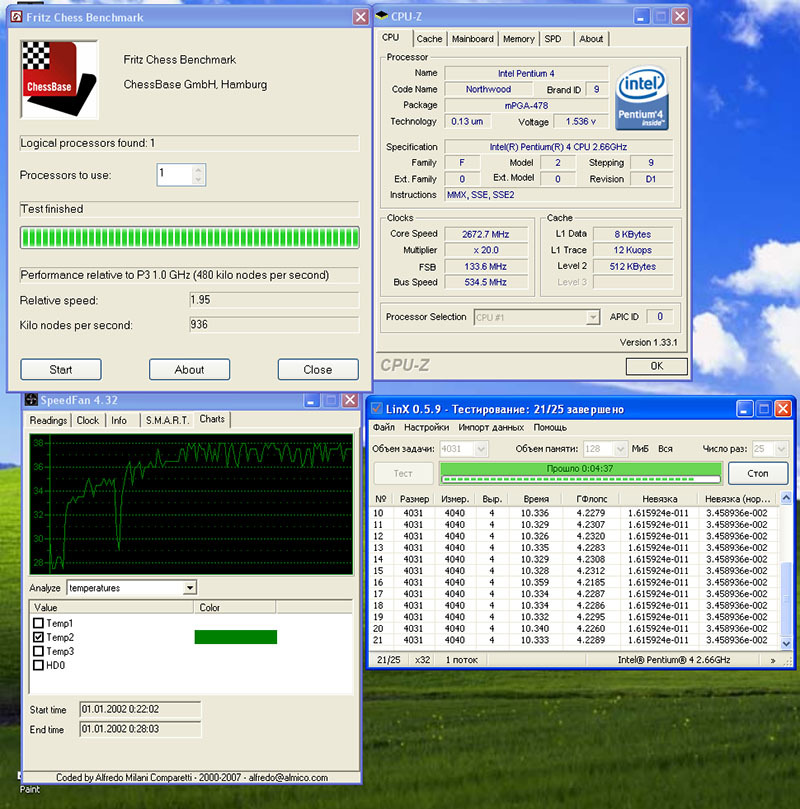
Task: Open the Объем задачи dropdown in LinX
Action: coord(481,449)
